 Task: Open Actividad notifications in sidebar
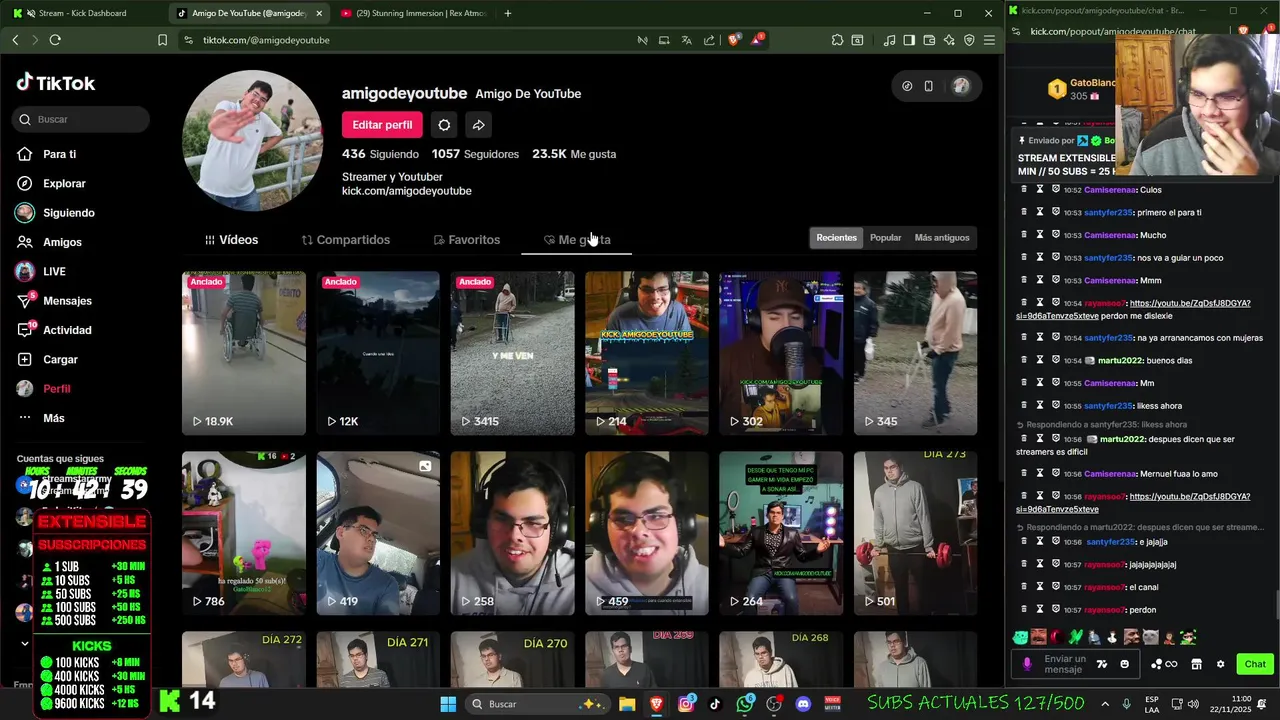67,330
